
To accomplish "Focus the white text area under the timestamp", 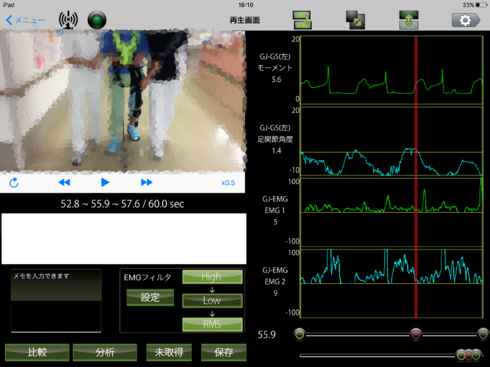I will tap(124, 239).
